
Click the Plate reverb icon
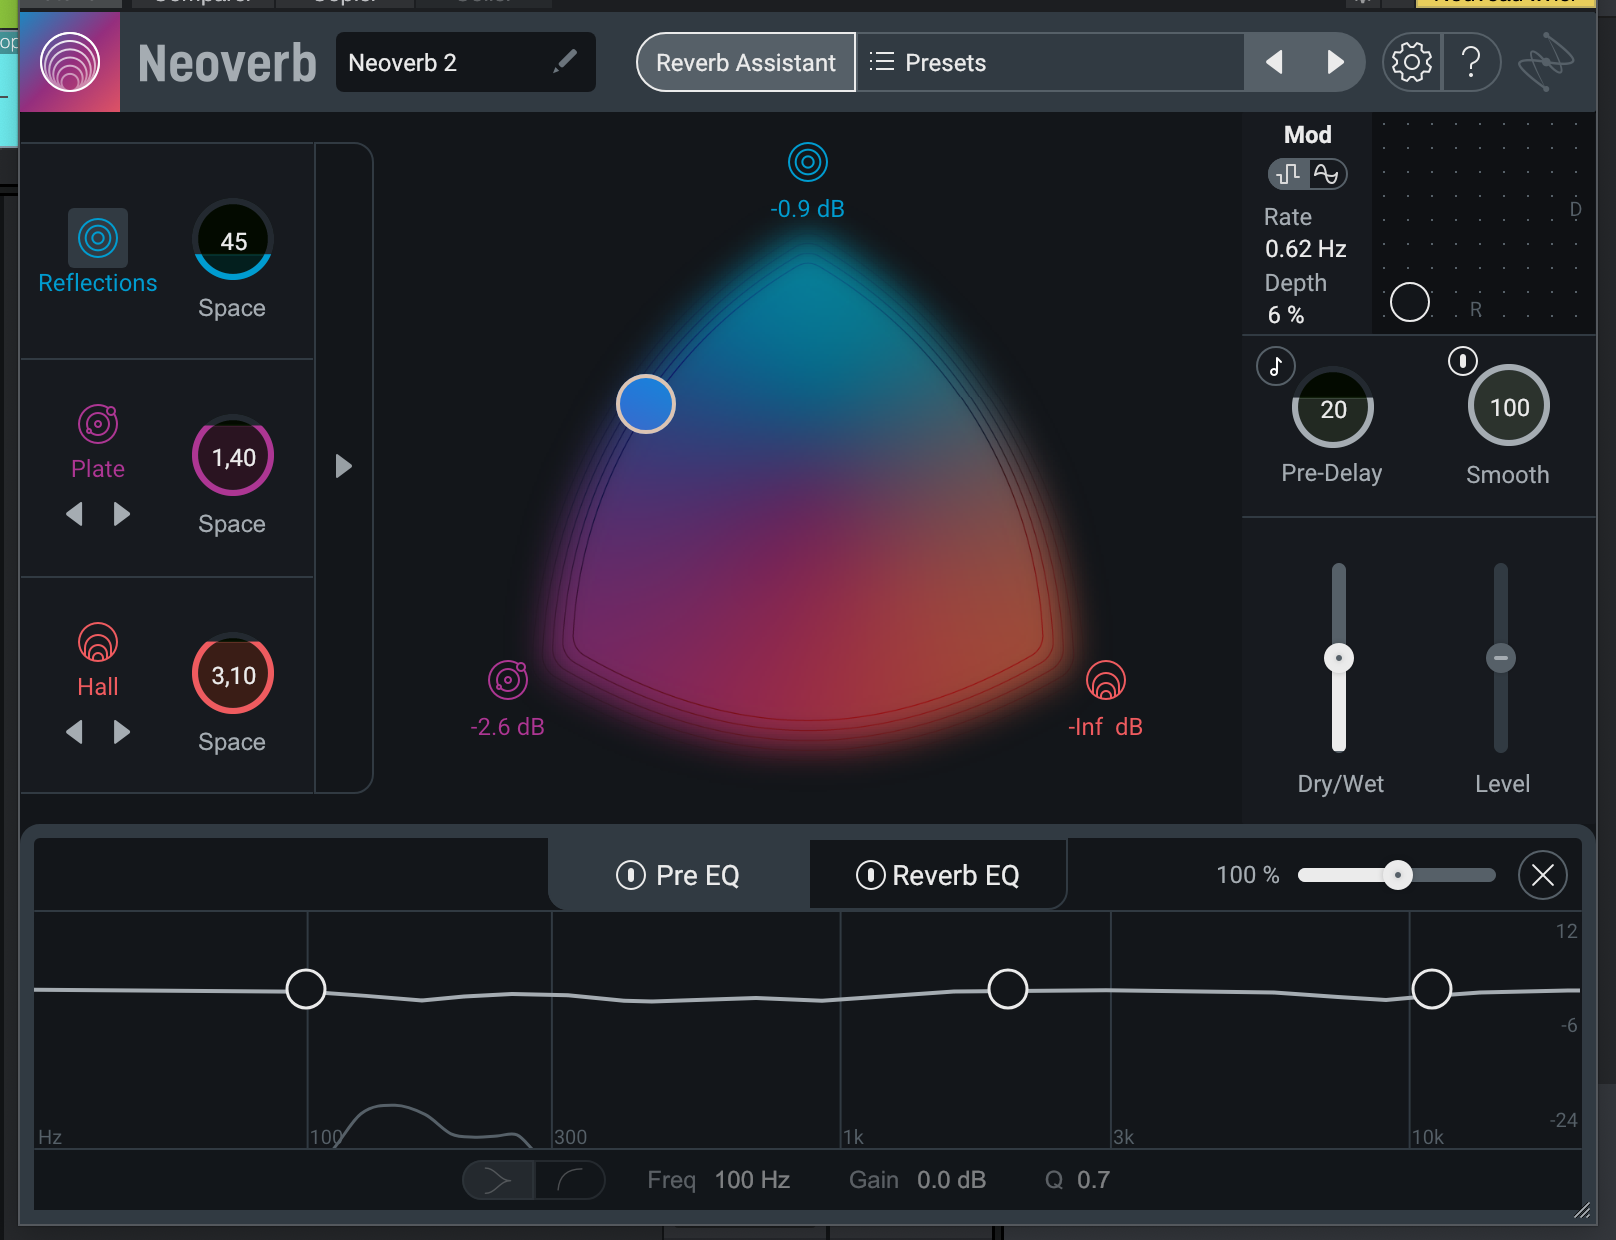[x=98, y=424]
